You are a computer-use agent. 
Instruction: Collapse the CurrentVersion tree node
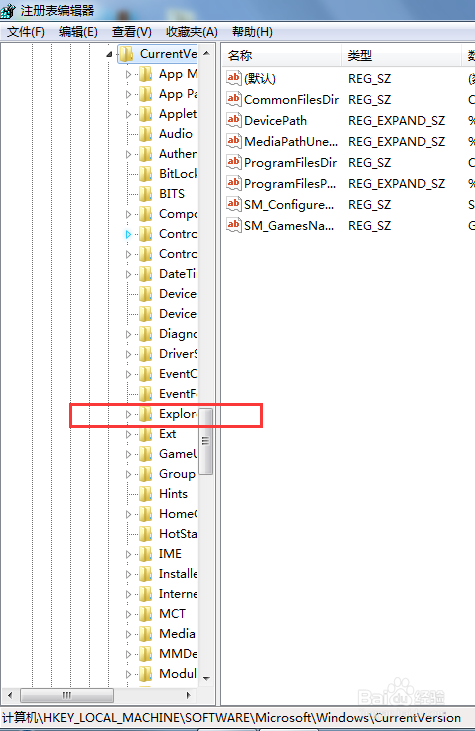tap(109, 55)
